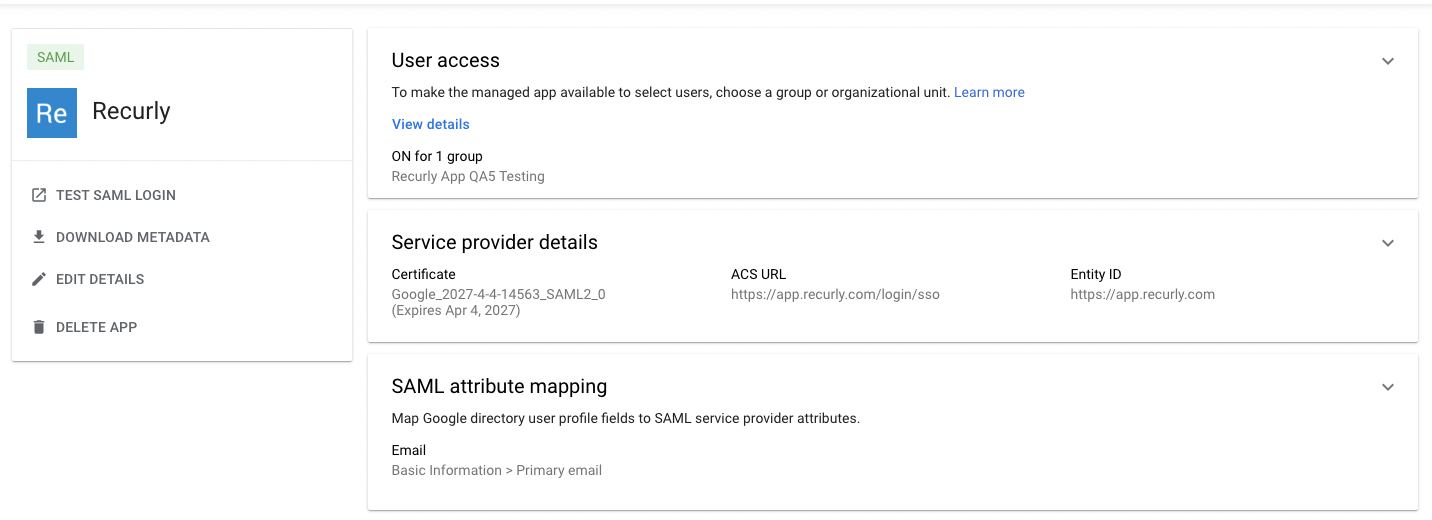Open TEST SAML LOGIN

116,195
